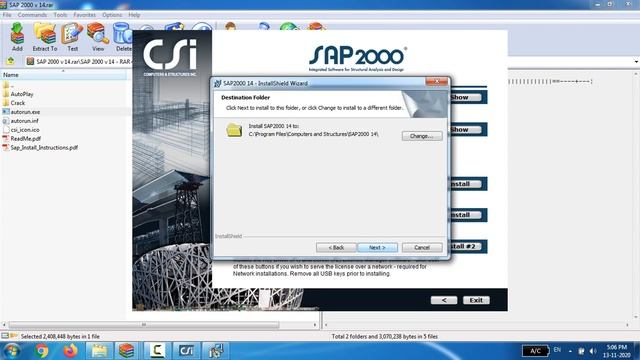Open Firefox from the taskbar

(x=70, y=351)
